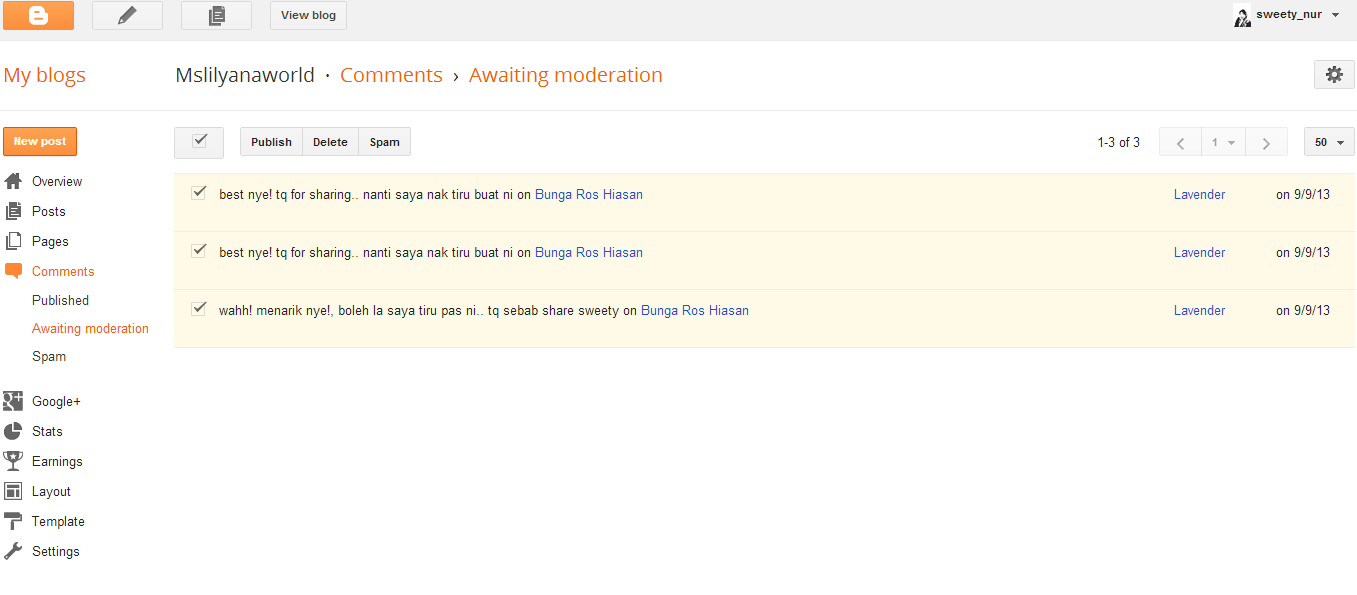Open the pencil new-post editor icon
Screen dimensions: 1357x595
[x=127, y=15]
